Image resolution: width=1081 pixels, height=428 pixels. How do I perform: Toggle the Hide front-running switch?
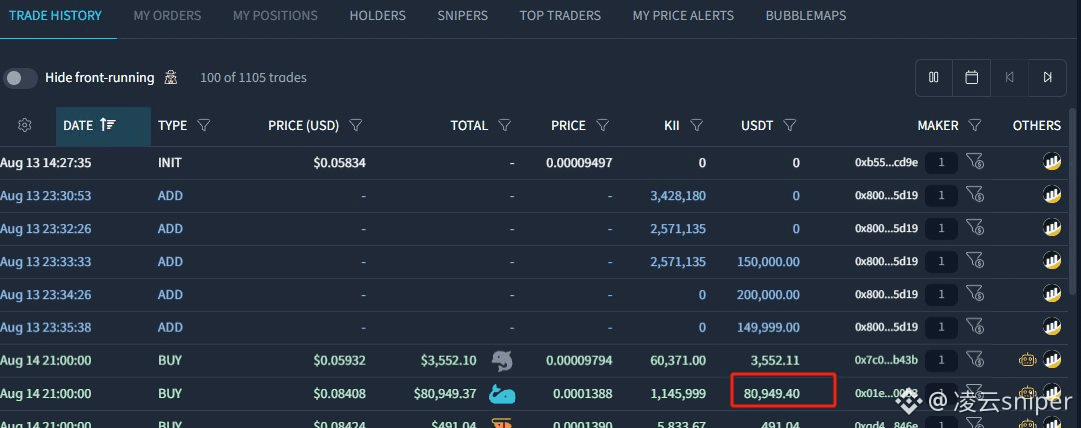click(x=20, y=78)
